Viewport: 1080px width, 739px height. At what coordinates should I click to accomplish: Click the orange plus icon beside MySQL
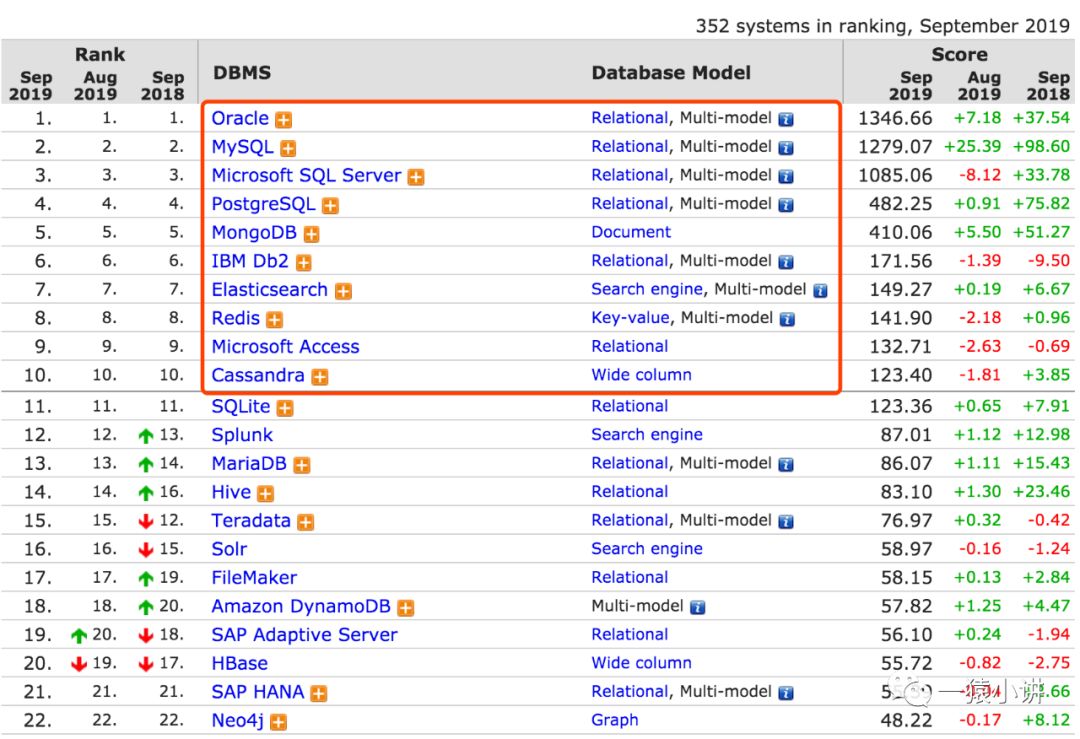[x=289, y=148]
